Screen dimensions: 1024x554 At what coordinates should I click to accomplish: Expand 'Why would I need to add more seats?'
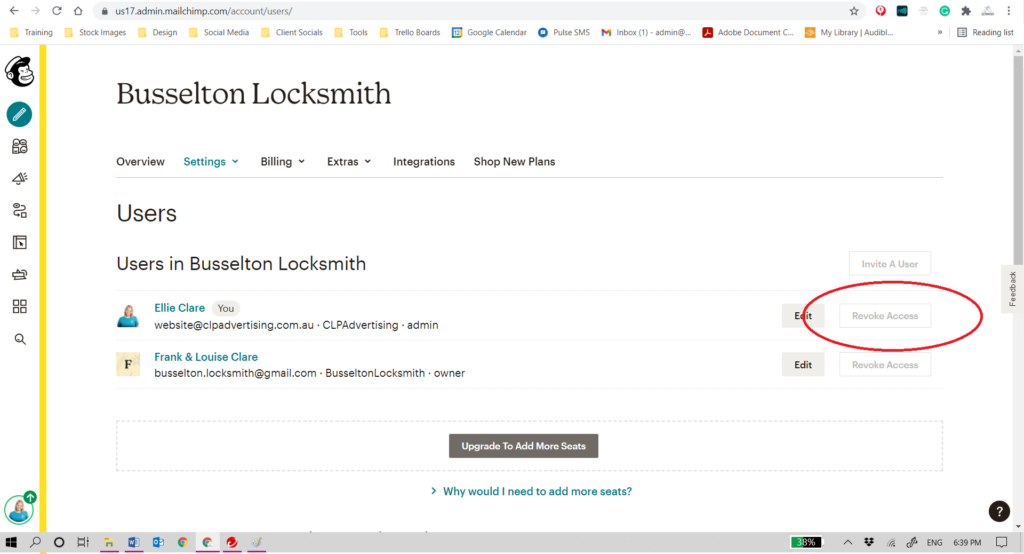pyautogui.click(x=531, y=491)
